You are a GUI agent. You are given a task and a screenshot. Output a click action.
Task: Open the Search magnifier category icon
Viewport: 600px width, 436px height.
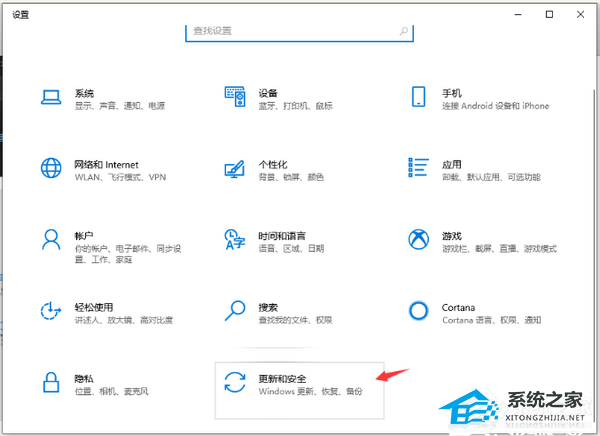pos(235,310)
